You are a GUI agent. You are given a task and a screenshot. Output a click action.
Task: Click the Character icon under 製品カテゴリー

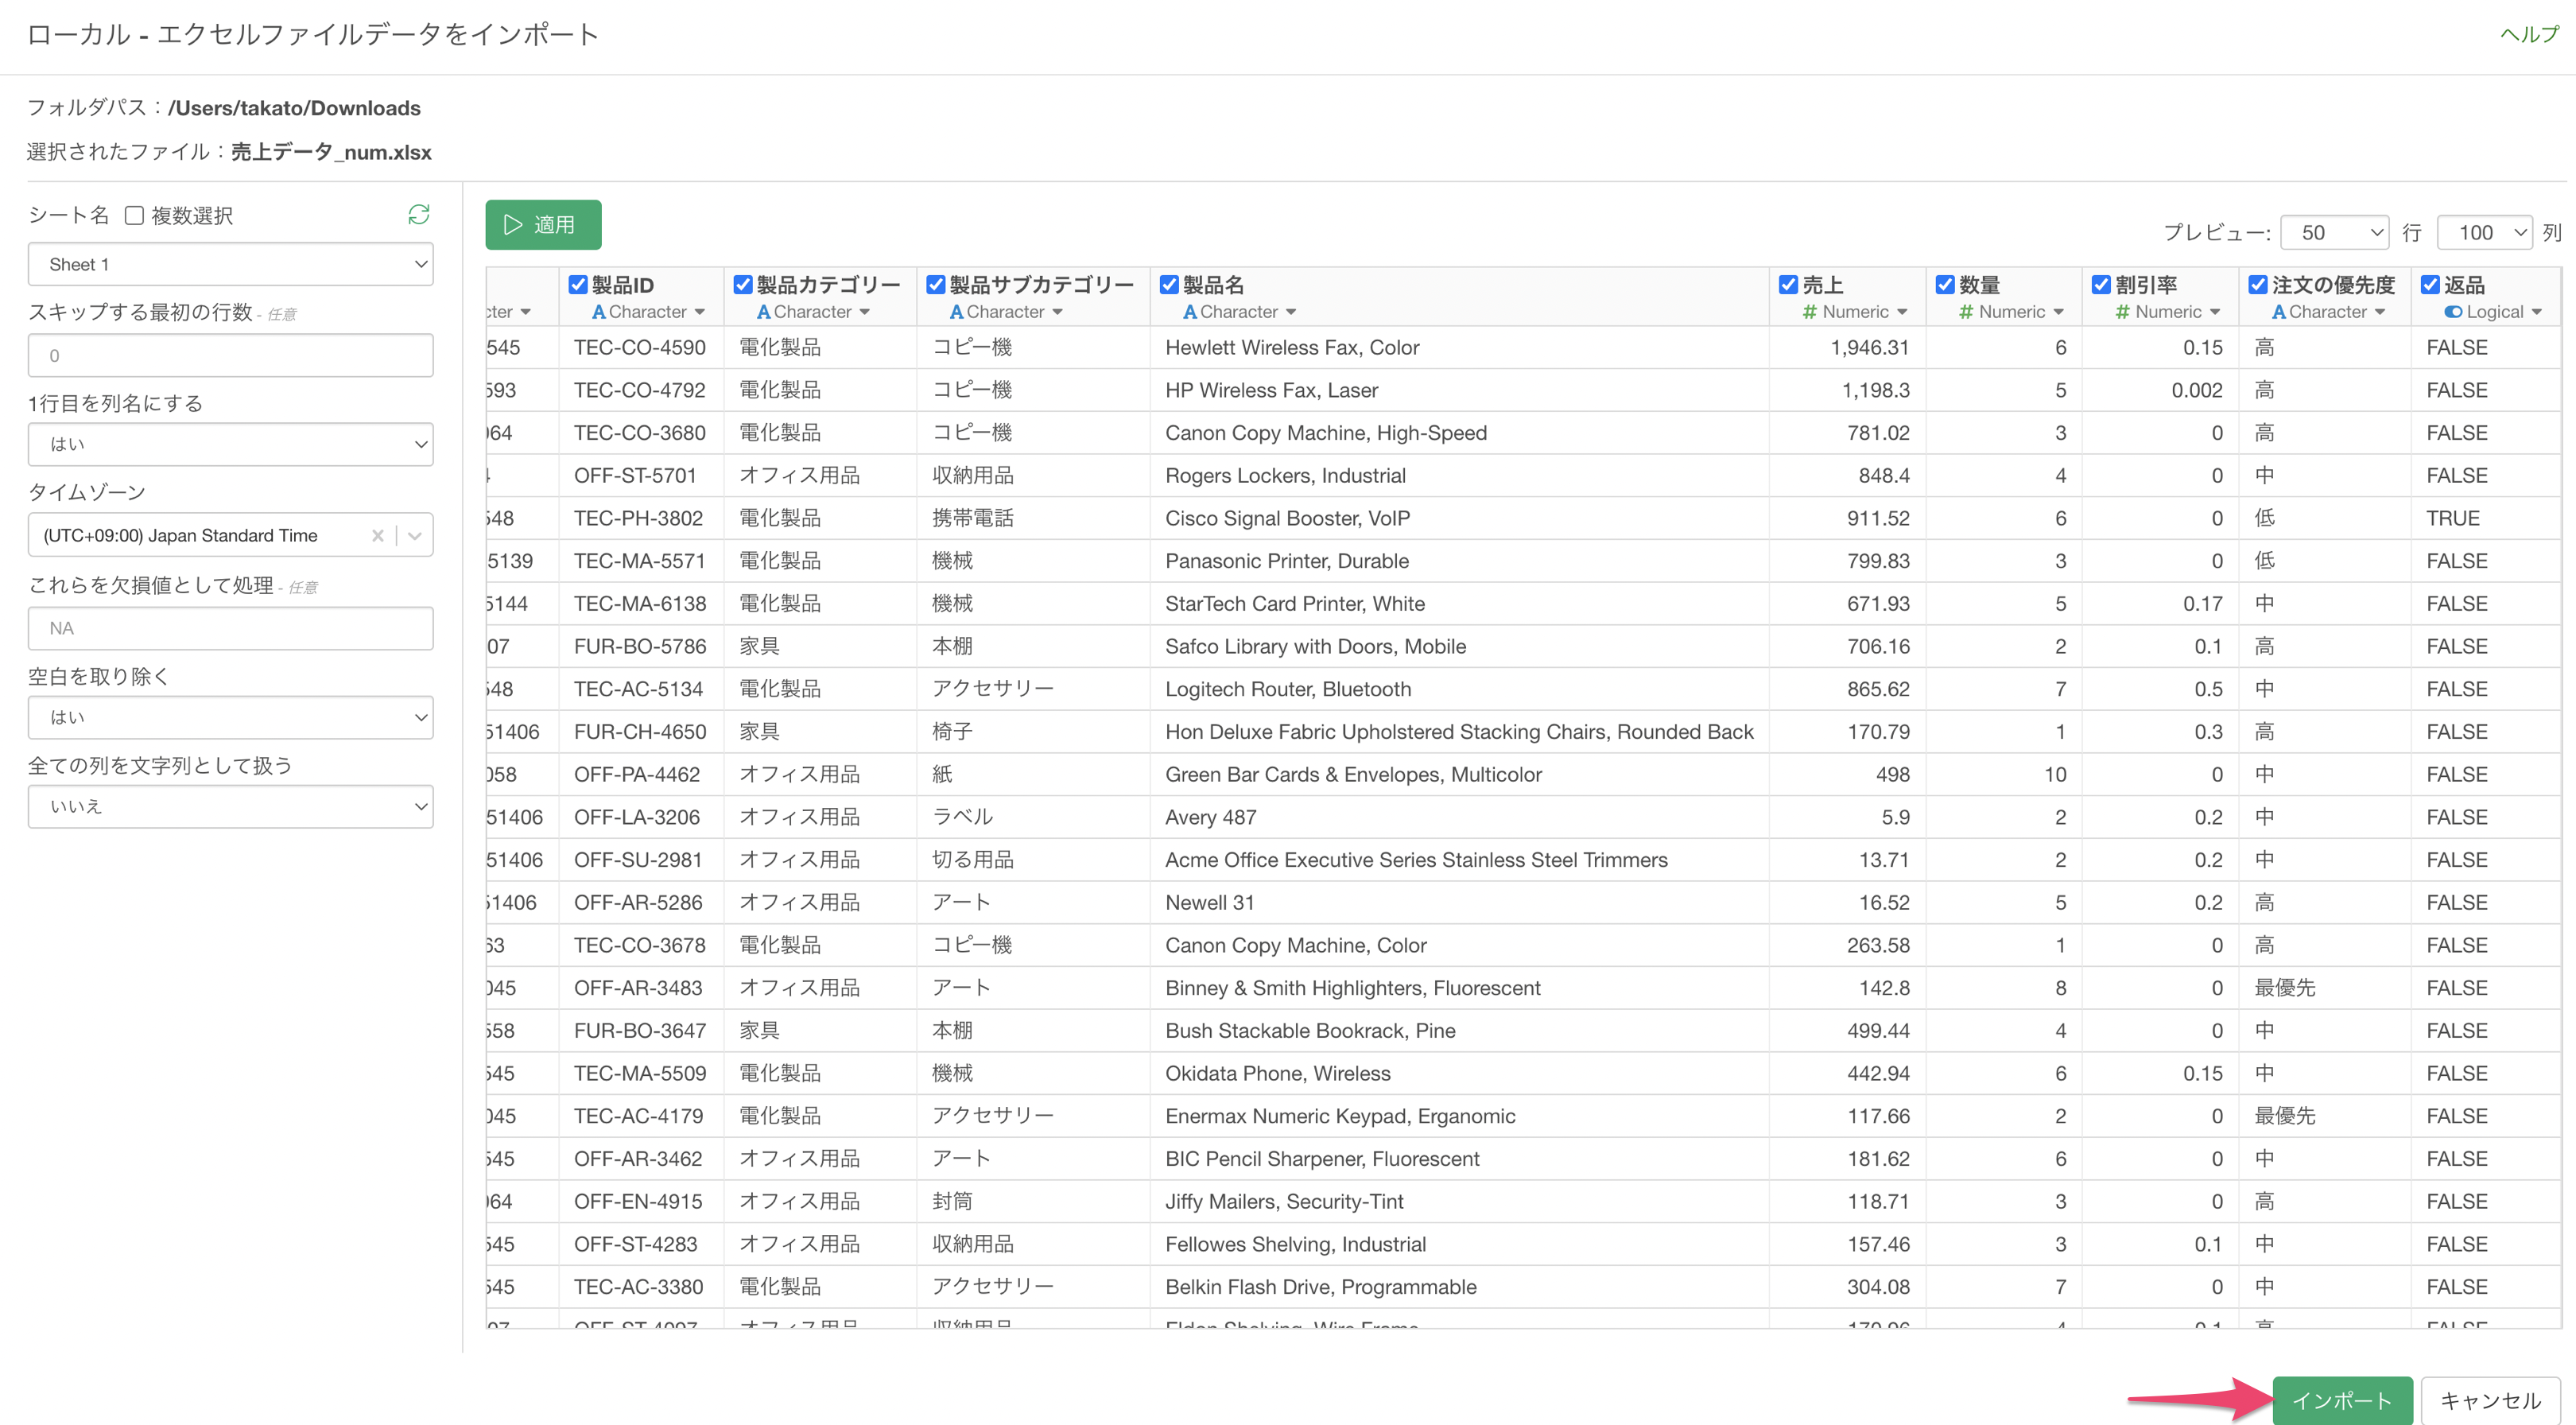(x=763, y=312)
